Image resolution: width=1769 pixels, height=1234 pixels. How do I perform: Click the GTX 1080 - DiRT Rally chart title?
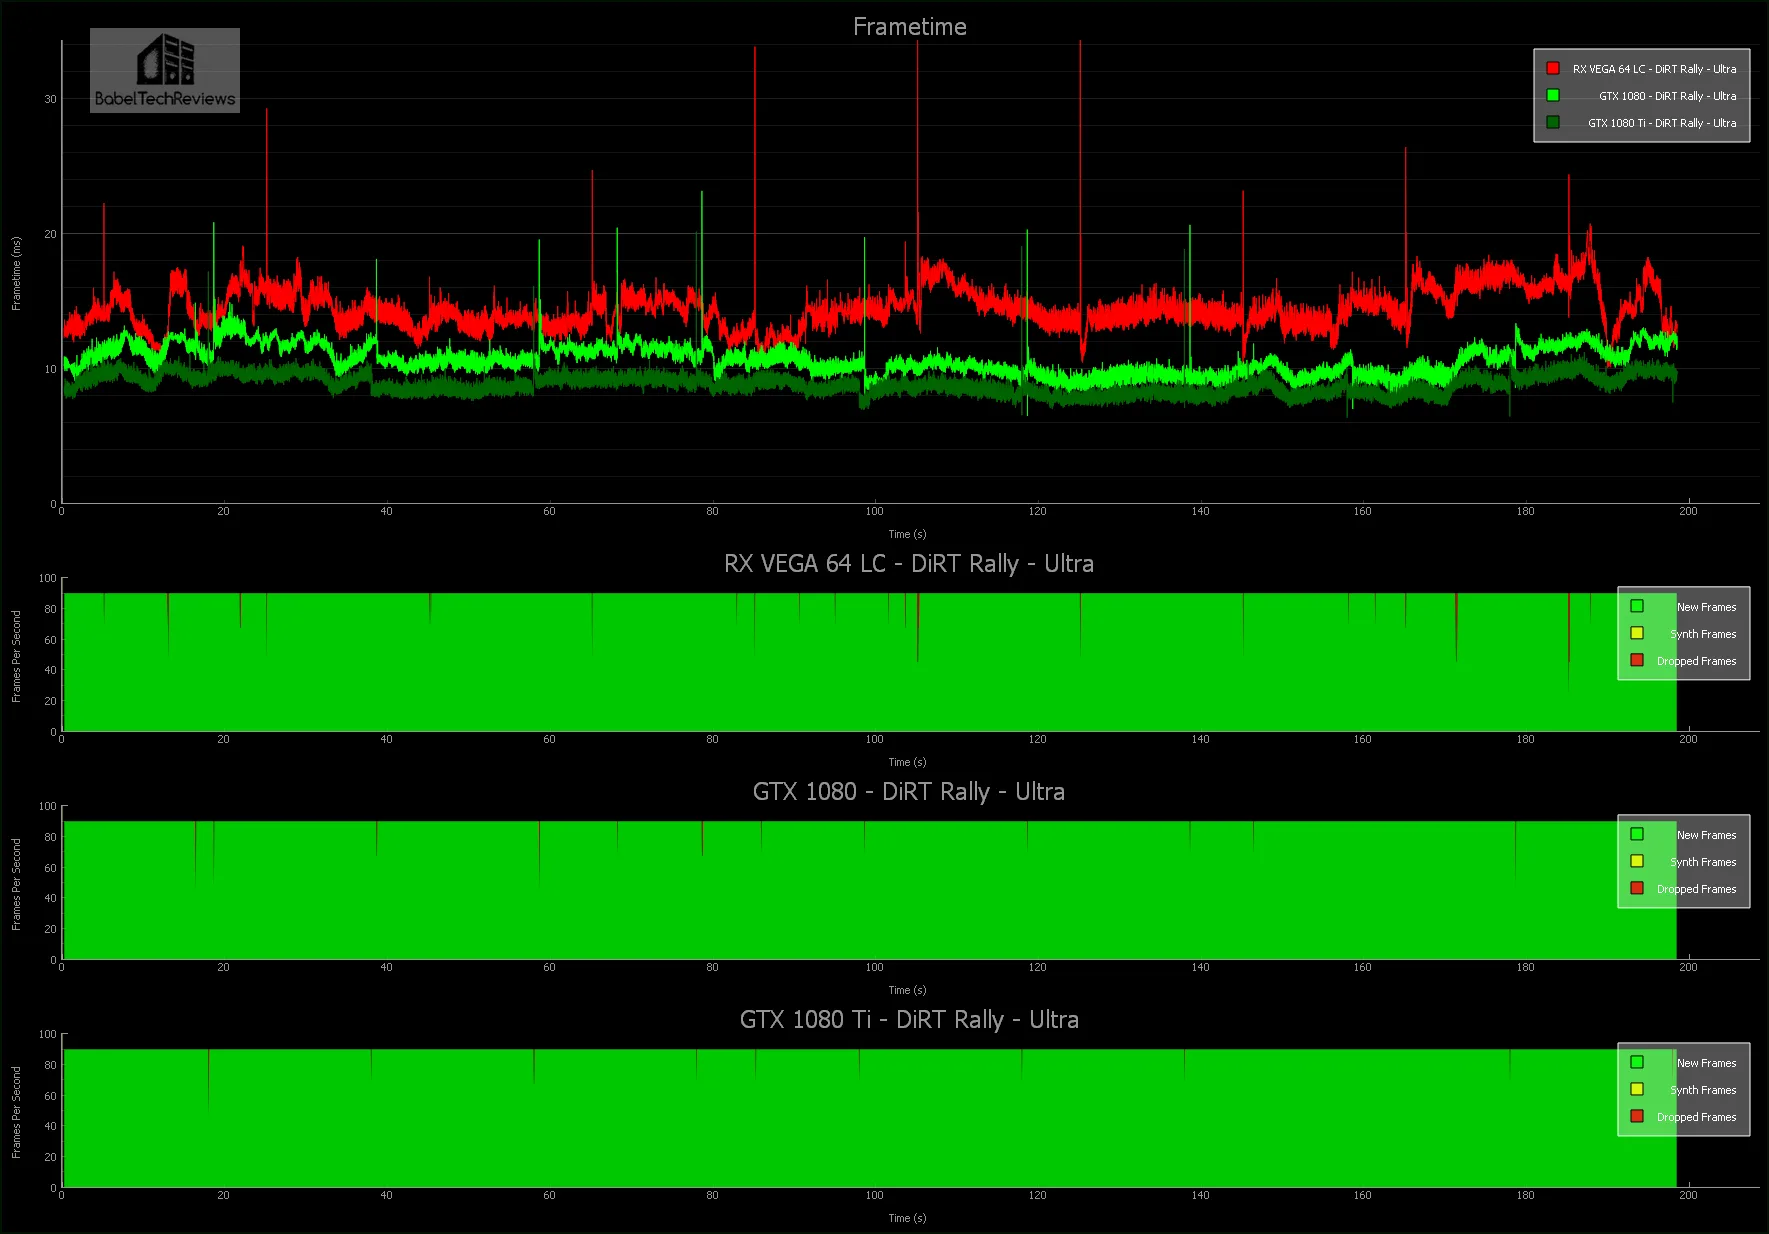(x=908, y=792)
